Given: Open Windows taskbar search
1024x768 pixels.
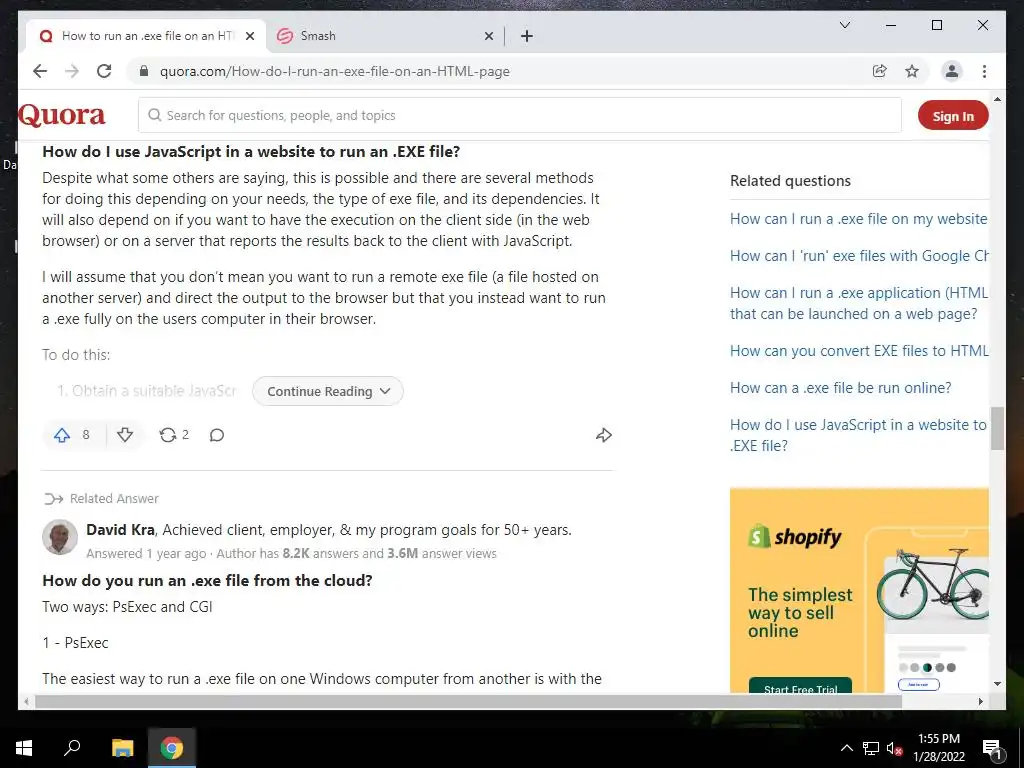Looking at the screenshot, I should tap(72, 747).
